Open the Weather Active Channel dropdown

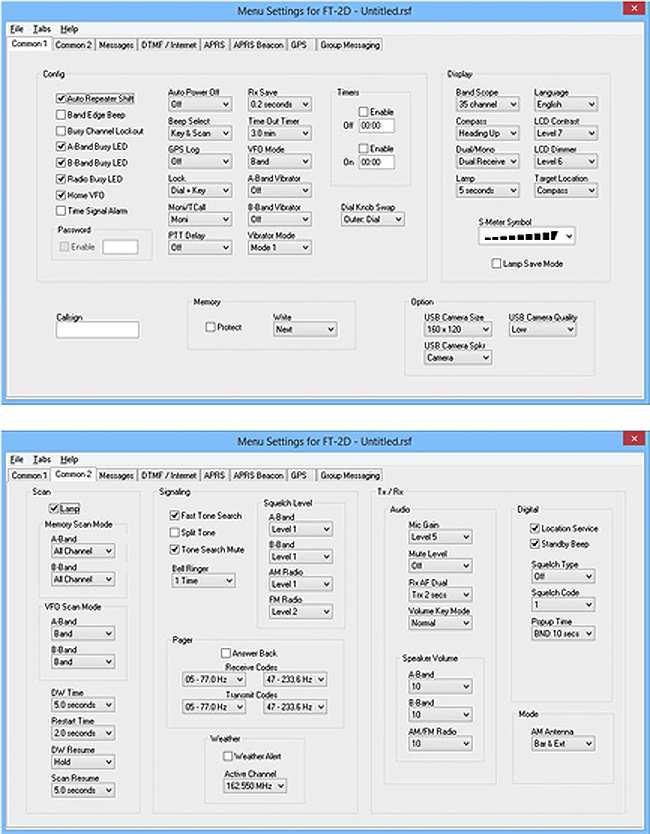click(255, 786)
